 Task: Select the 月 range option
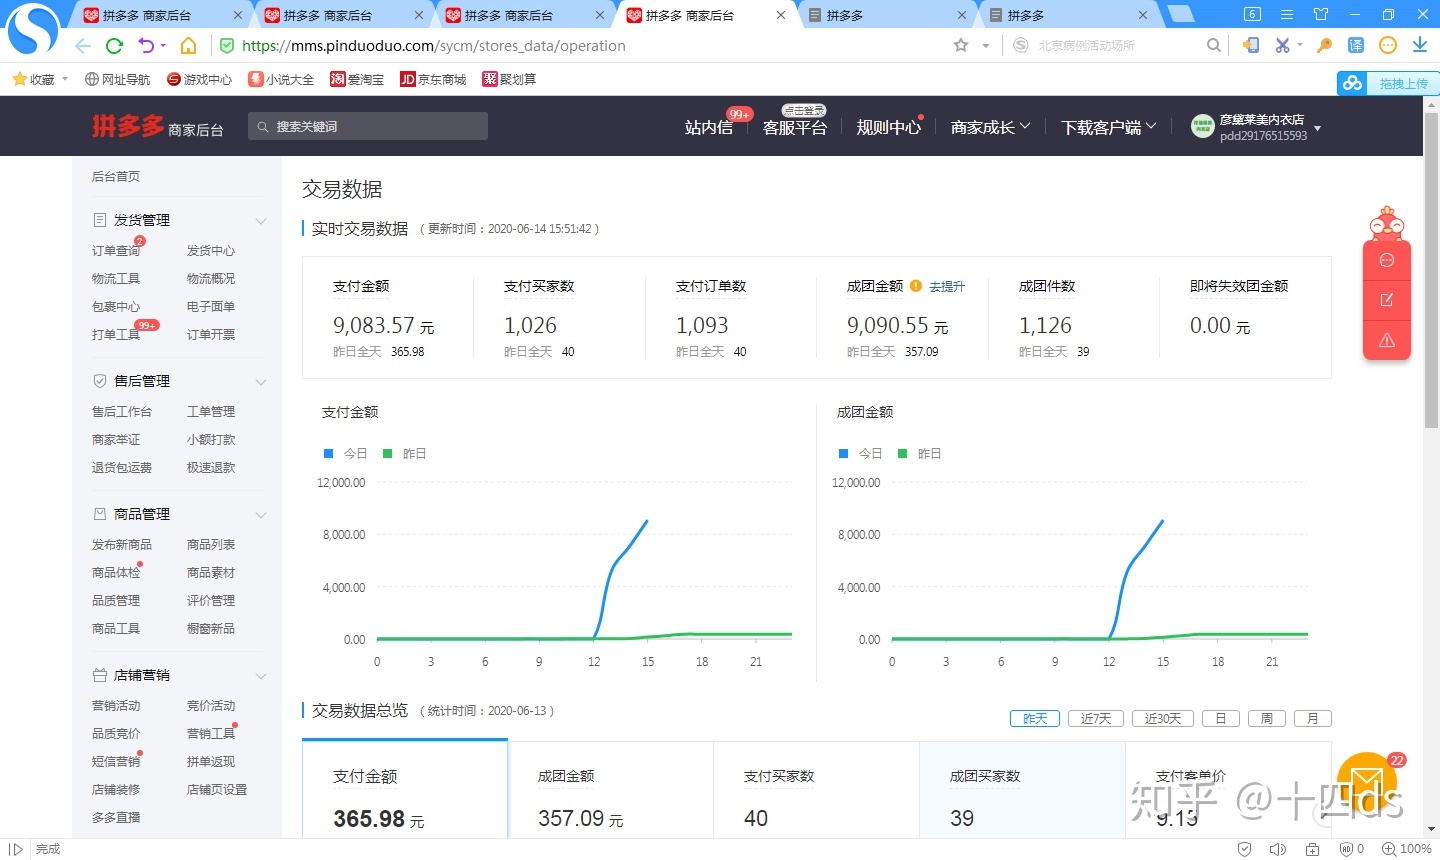pyautogui.click(x=1313, y=718)
